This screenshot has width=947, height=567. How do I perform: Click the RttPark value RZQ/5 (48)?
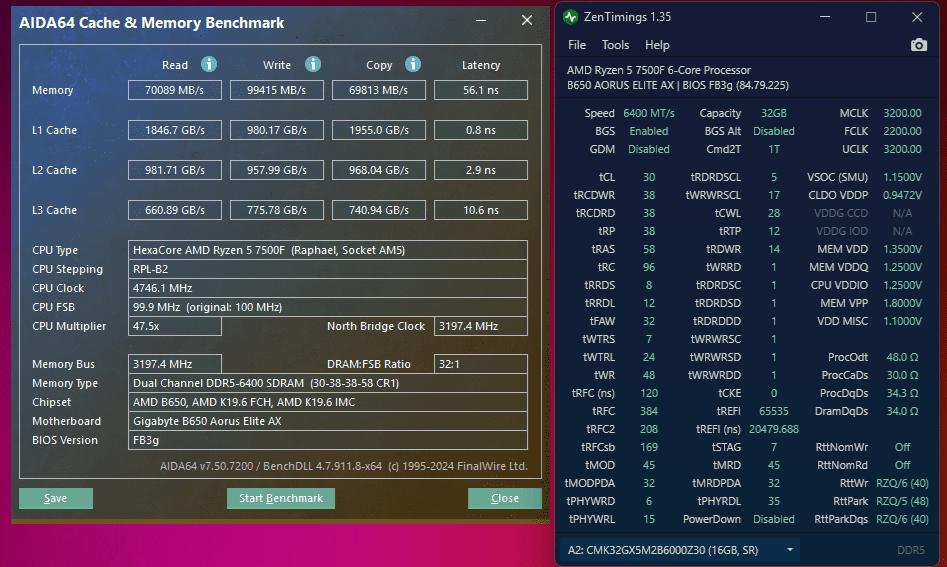click(902, 501)
